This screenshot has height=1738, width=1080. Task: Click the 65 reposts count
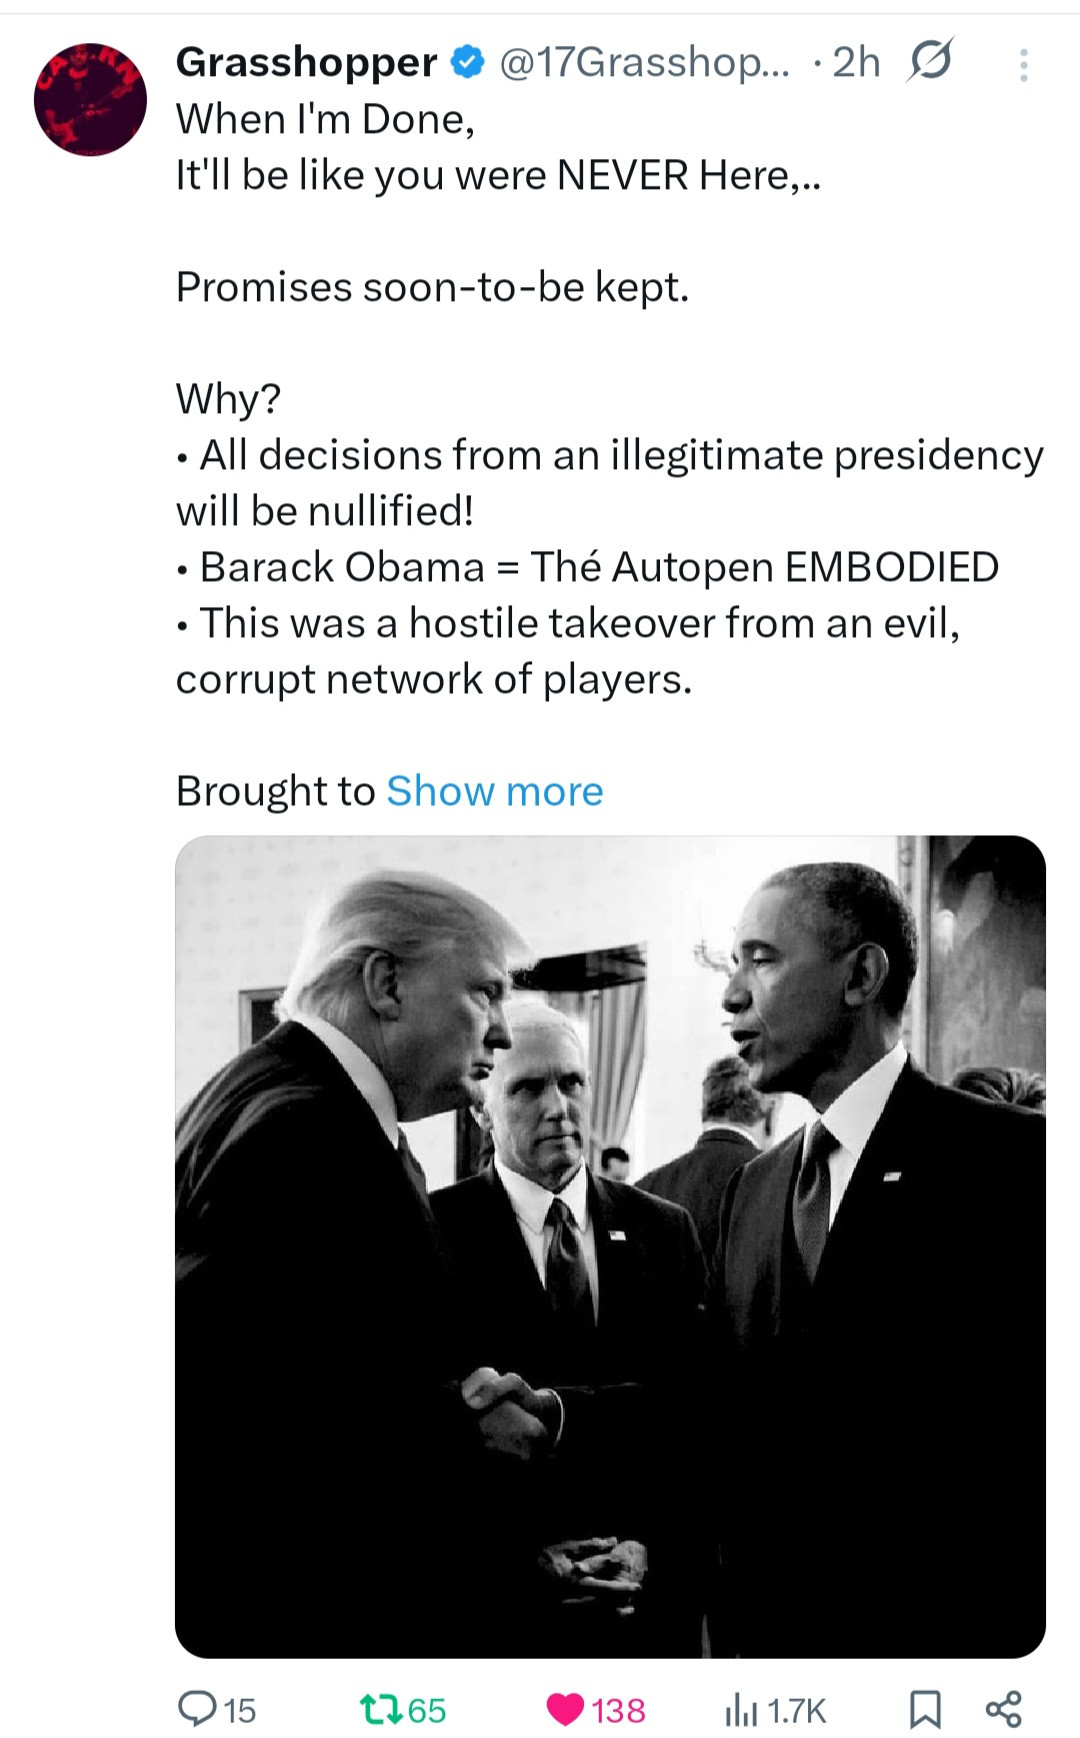tap(426, 1710)
